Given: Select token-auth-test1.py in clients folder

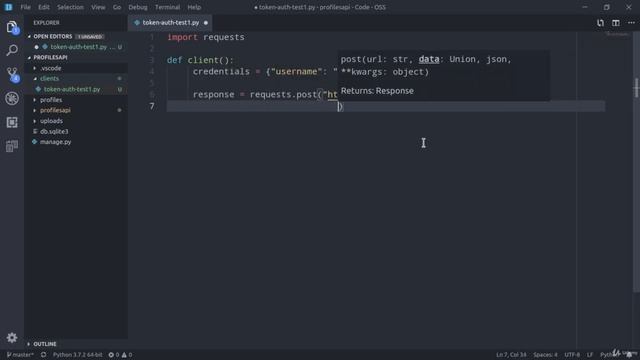Looking at the screenshot, I should pyautogui.click(x=71, y=89).
